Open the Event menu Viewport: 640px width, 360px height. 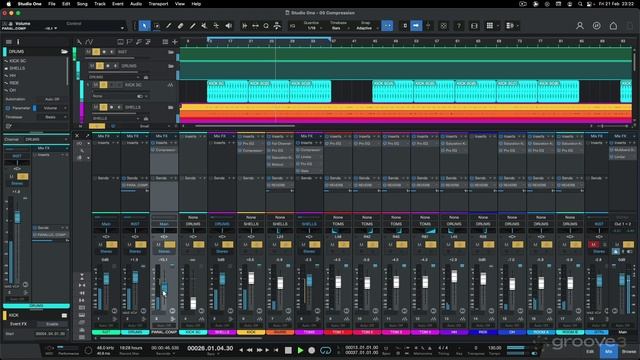[x=118, y=4]
